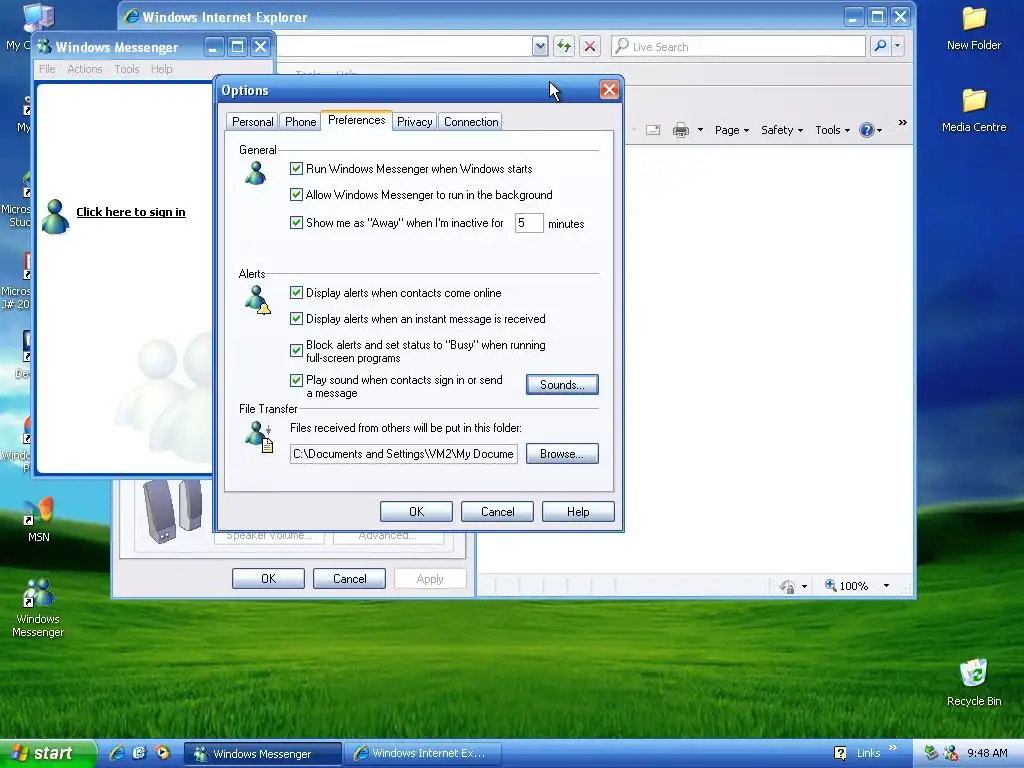The image size is (1024, 768).
Task: Toggle Play sound when contacts sign in
Action: click(296, 380)
